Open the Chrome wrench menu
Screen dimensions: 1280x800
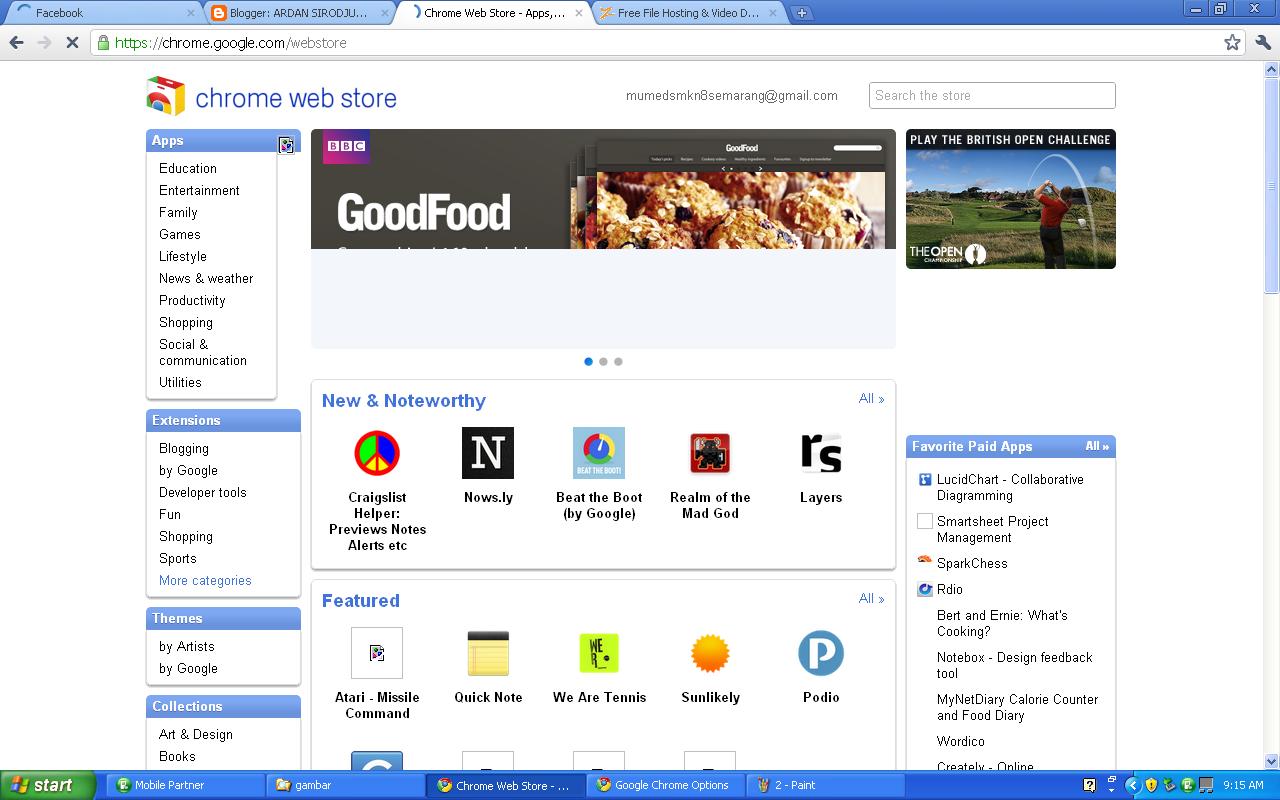[1262, 42]
